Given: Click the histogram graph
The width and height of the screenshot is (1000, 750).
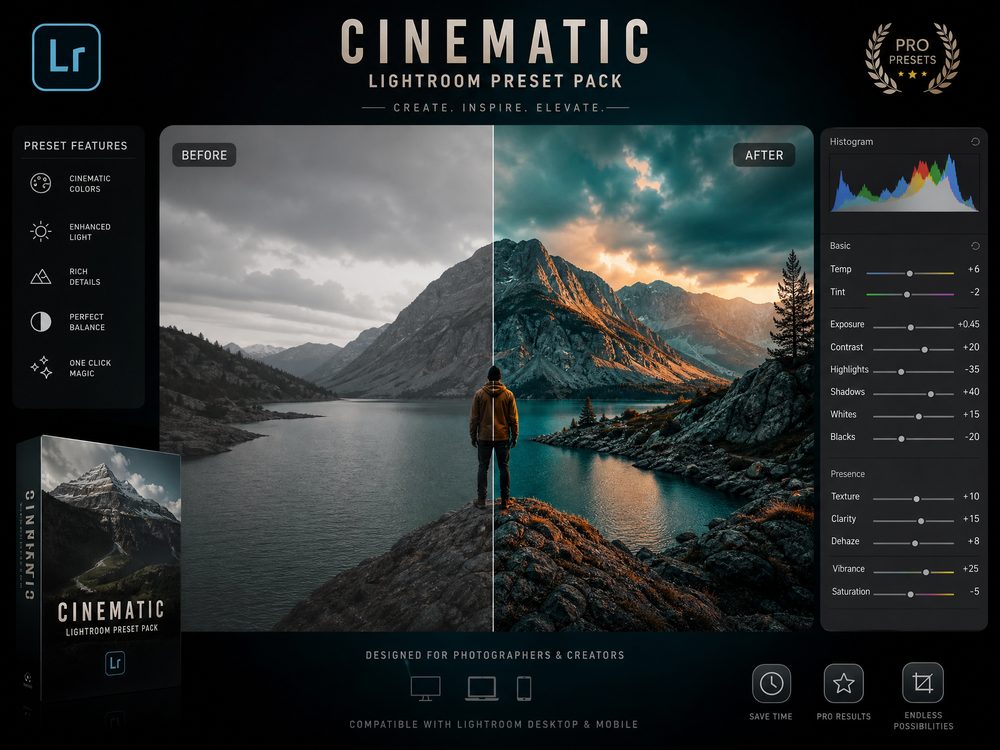Looking at the screenshot, I should click(x=904, y=183).
